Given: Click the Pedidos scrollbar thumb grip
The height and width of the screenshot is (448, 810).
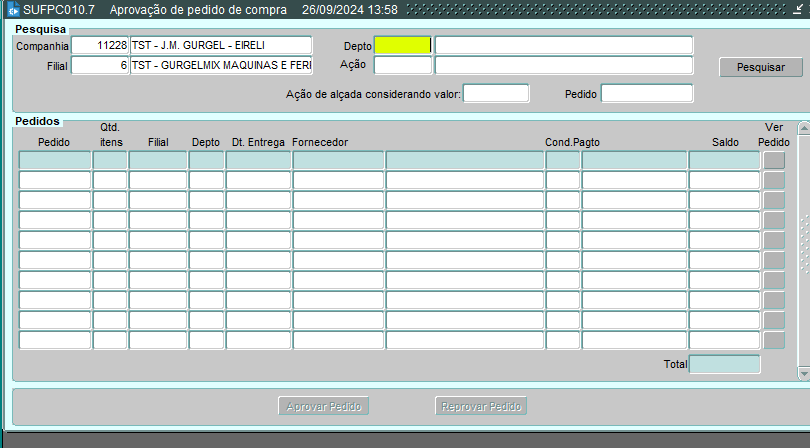Looking at the screenshot, I should 804,243.
